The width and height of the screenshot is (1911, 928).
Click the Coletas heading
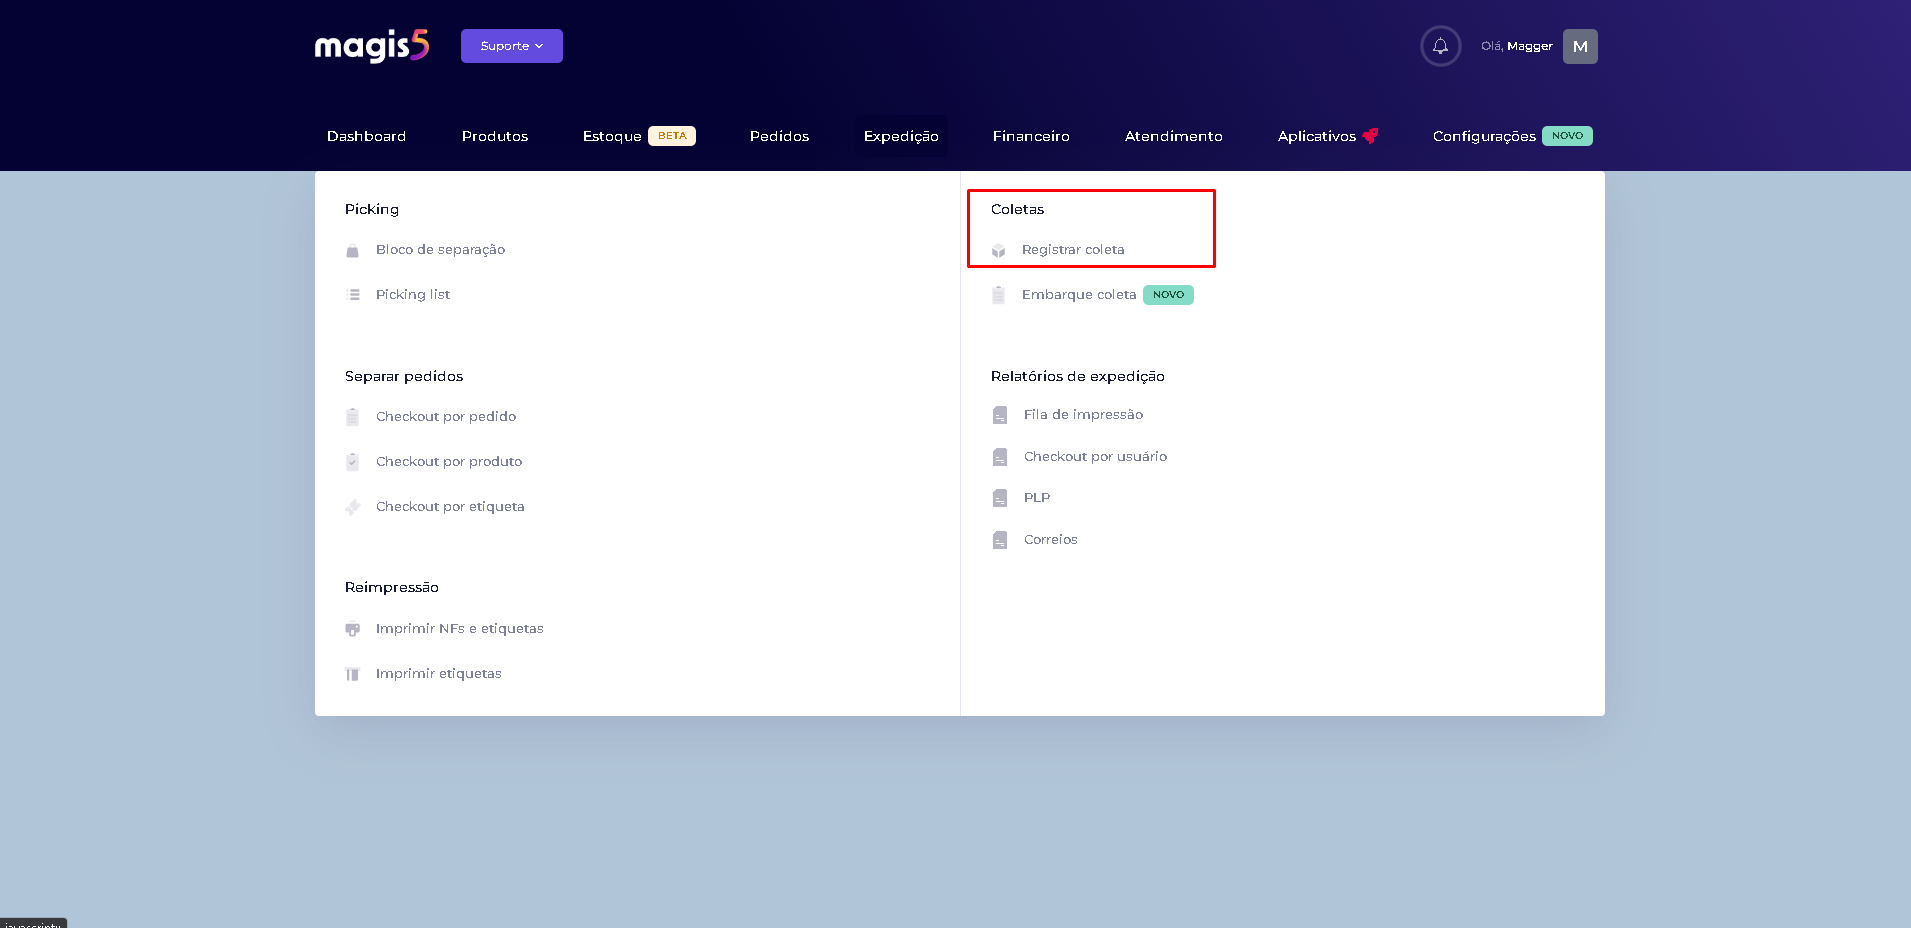(x=1017, y=209)
